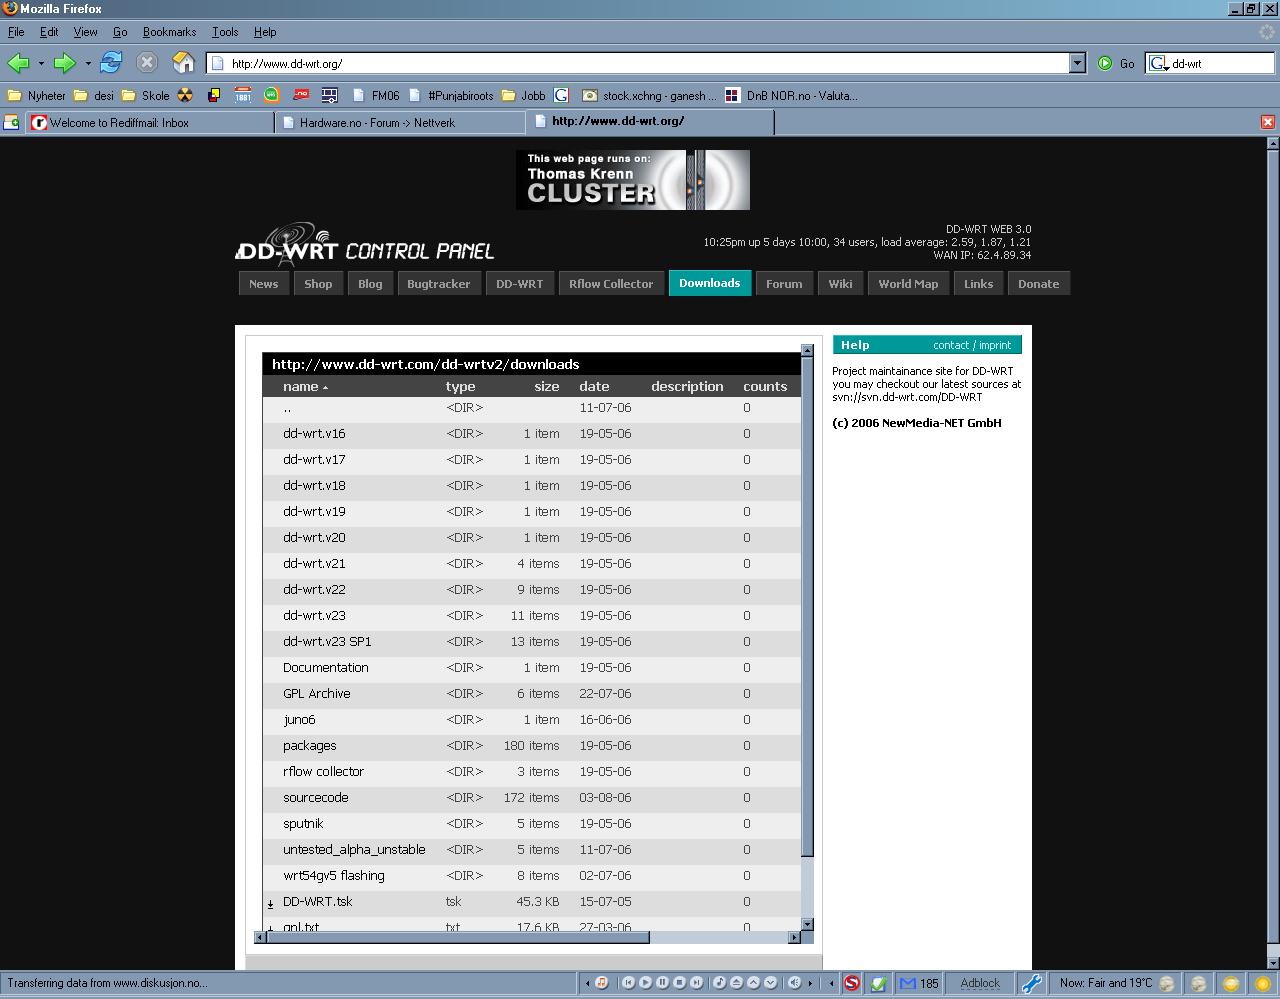Screen dimensions: 1280x999
Task: Open the Google G bookmark icon
Action: tap(561, 96)
